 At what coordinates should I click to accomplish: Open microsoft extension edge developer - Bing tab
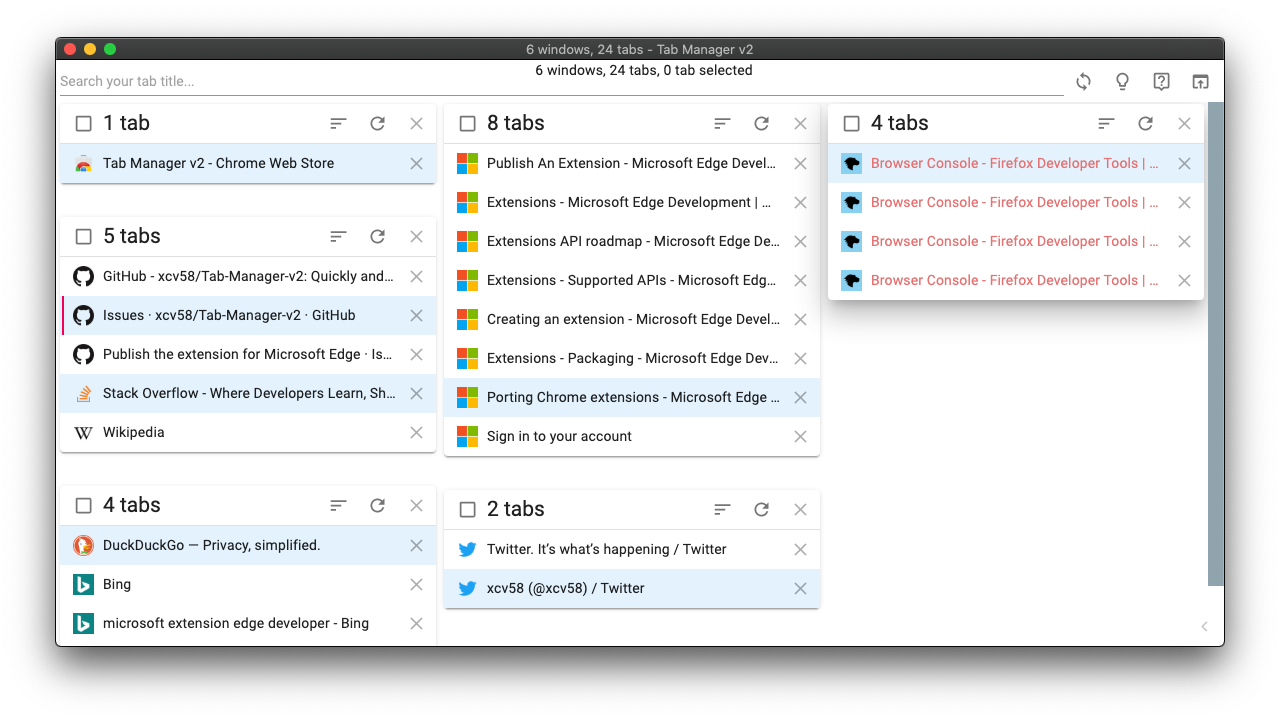point(248,624)
